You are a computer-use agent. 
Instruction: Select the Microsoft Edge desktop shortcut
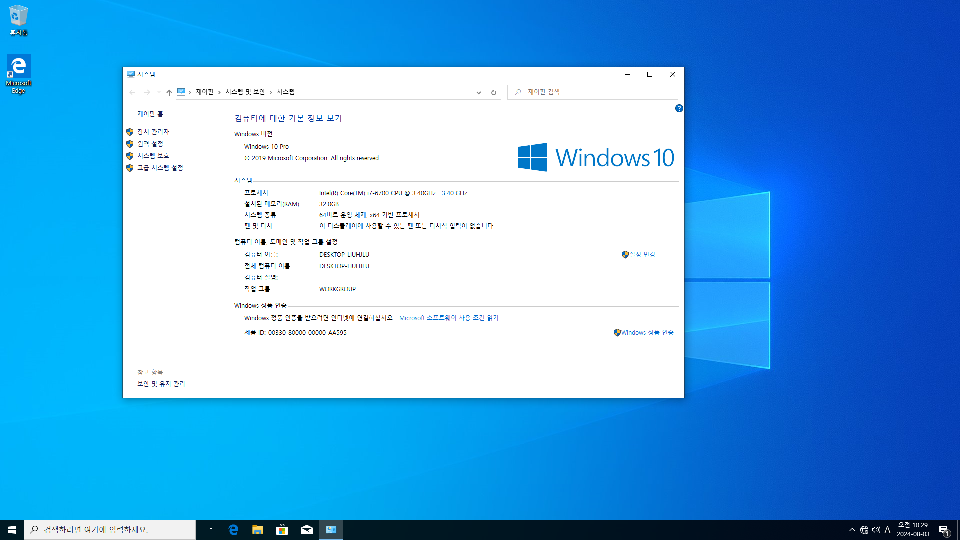[18, 74]
